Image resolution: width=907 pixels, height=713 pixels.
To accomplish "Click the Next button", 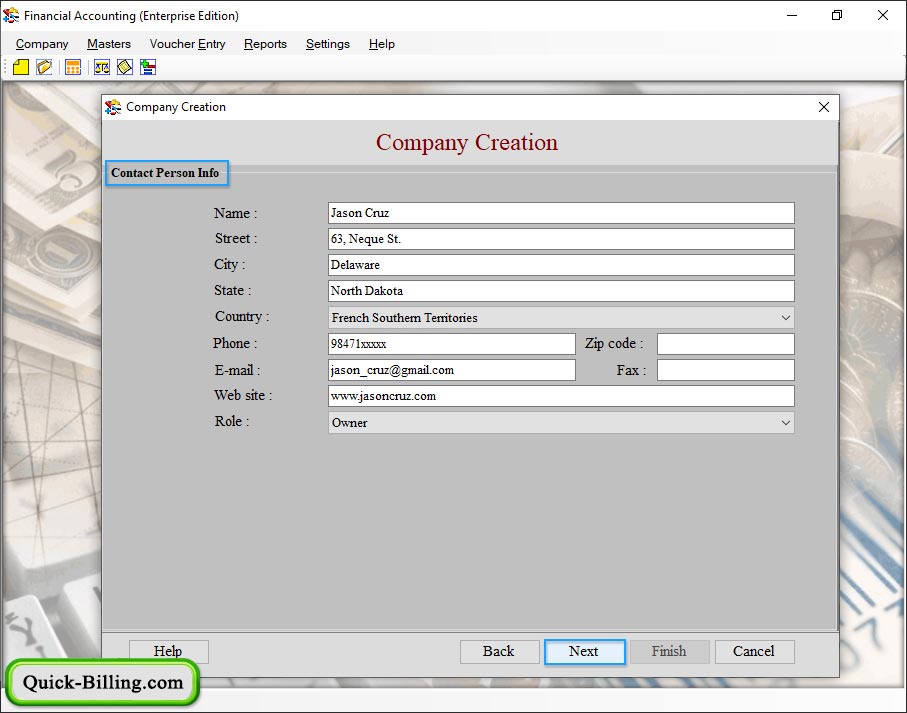I will tap(584, 652).
